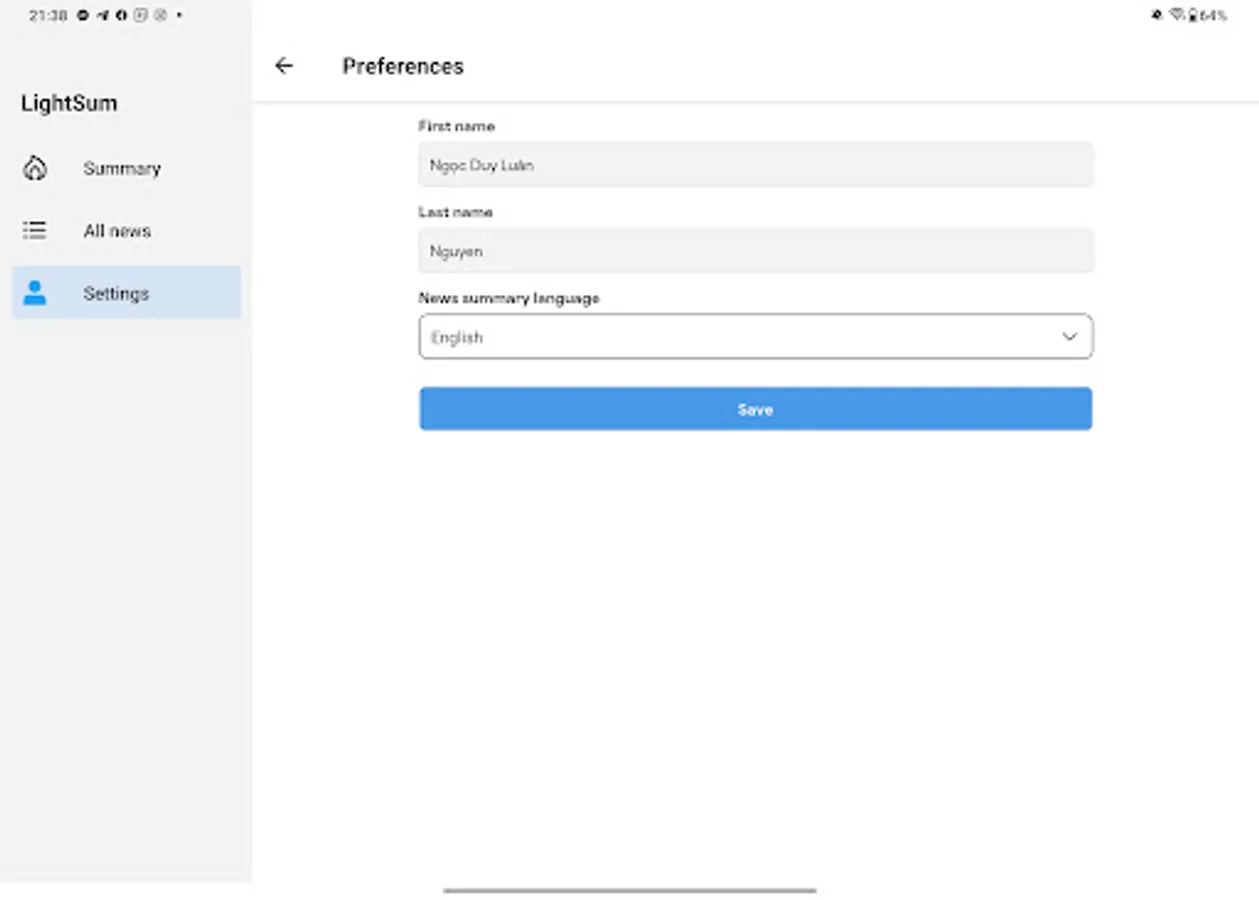The height and width of the screenshot is (900, 1259).
Task: Click the Settings person icon
Action: (x=35, y=293)
